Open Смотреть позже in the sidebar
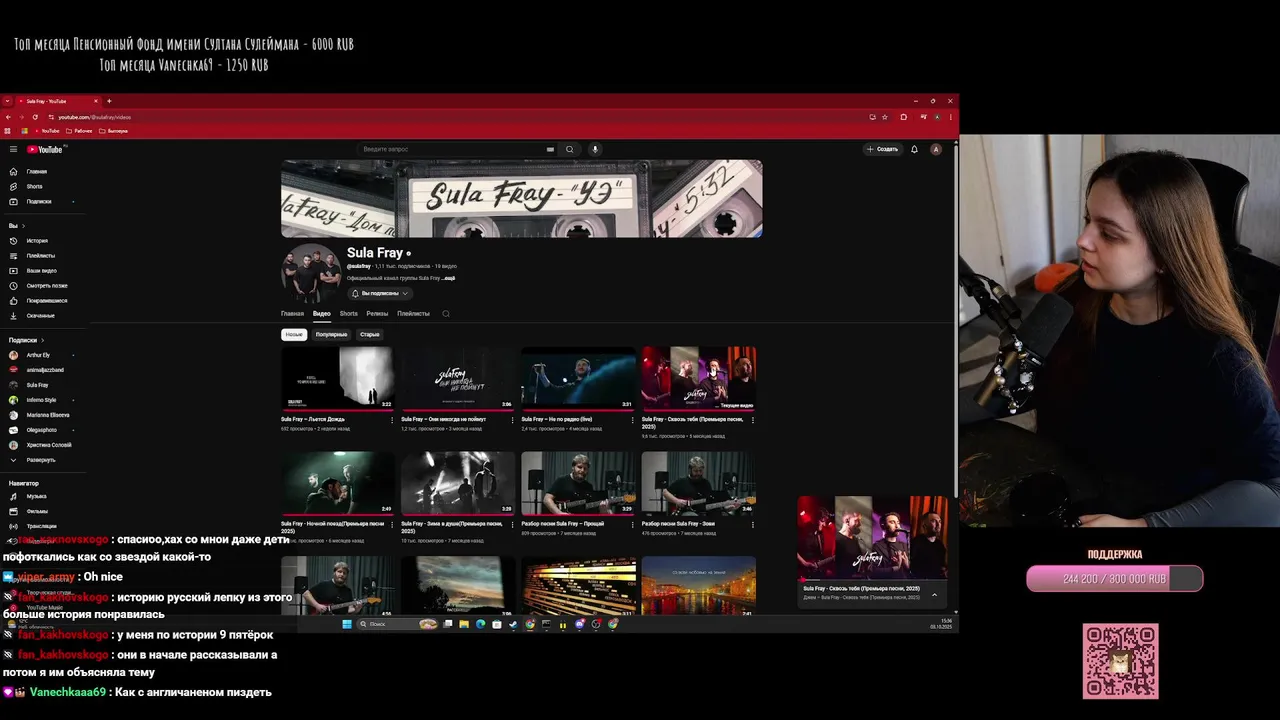The width and height of the screenshot is (1280, 720). 46,286
